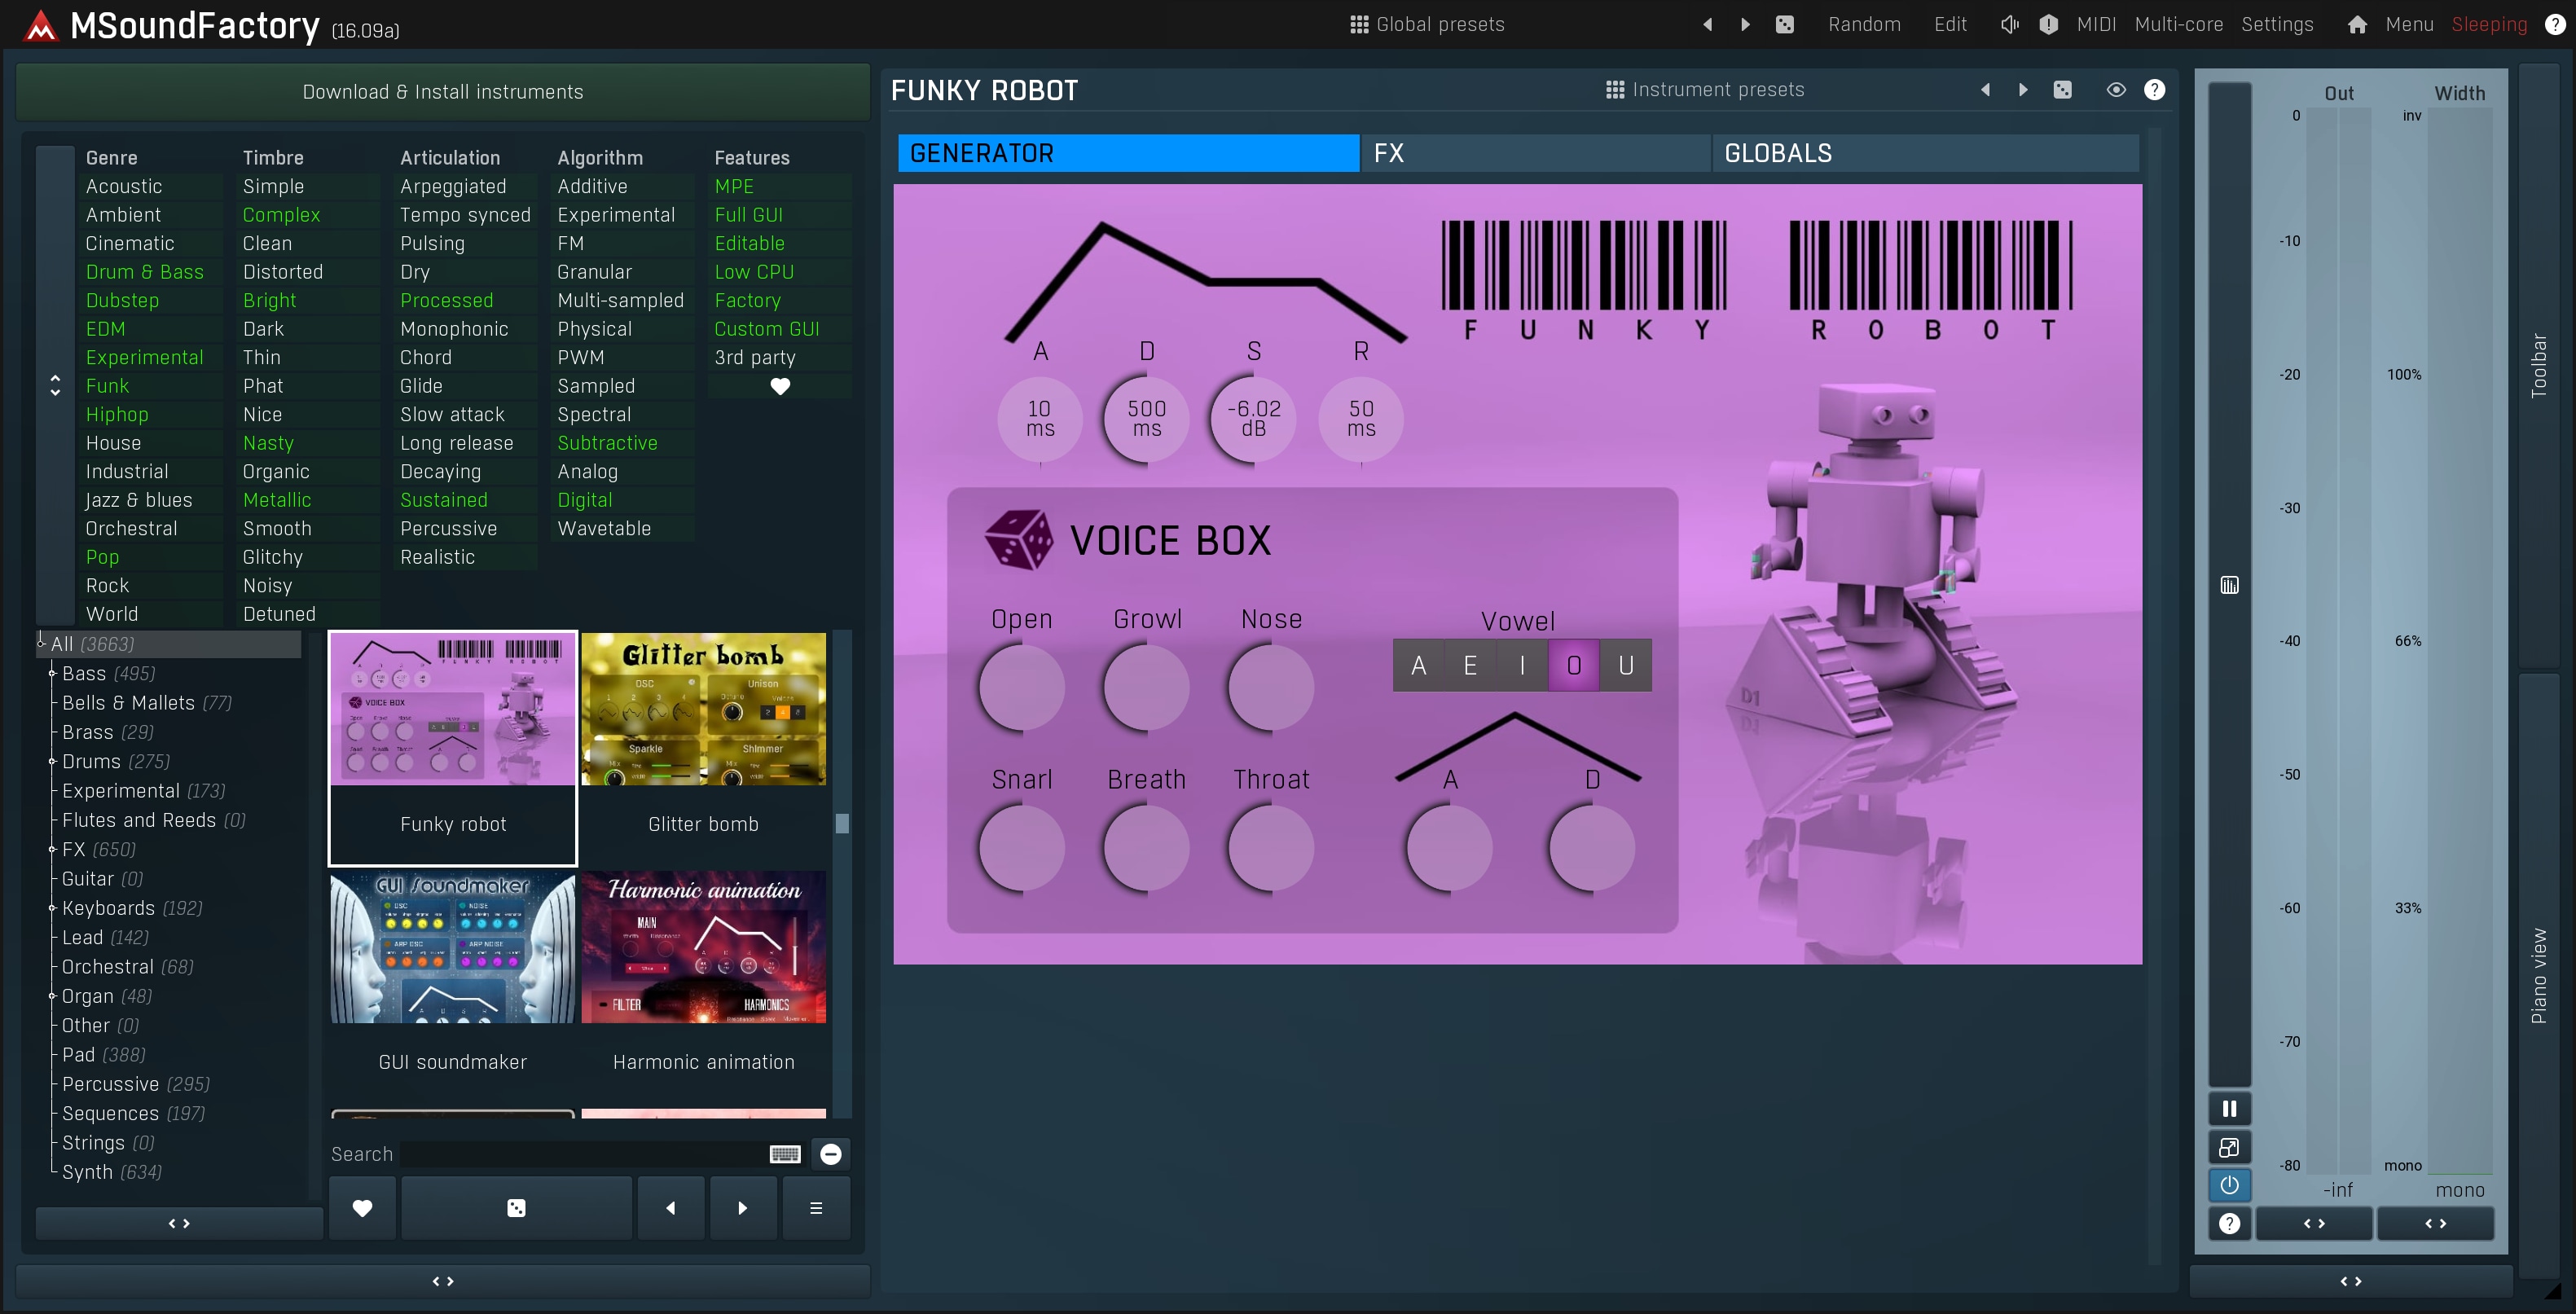
Task: Click the Growl knob
Action: click(1147, 688)
